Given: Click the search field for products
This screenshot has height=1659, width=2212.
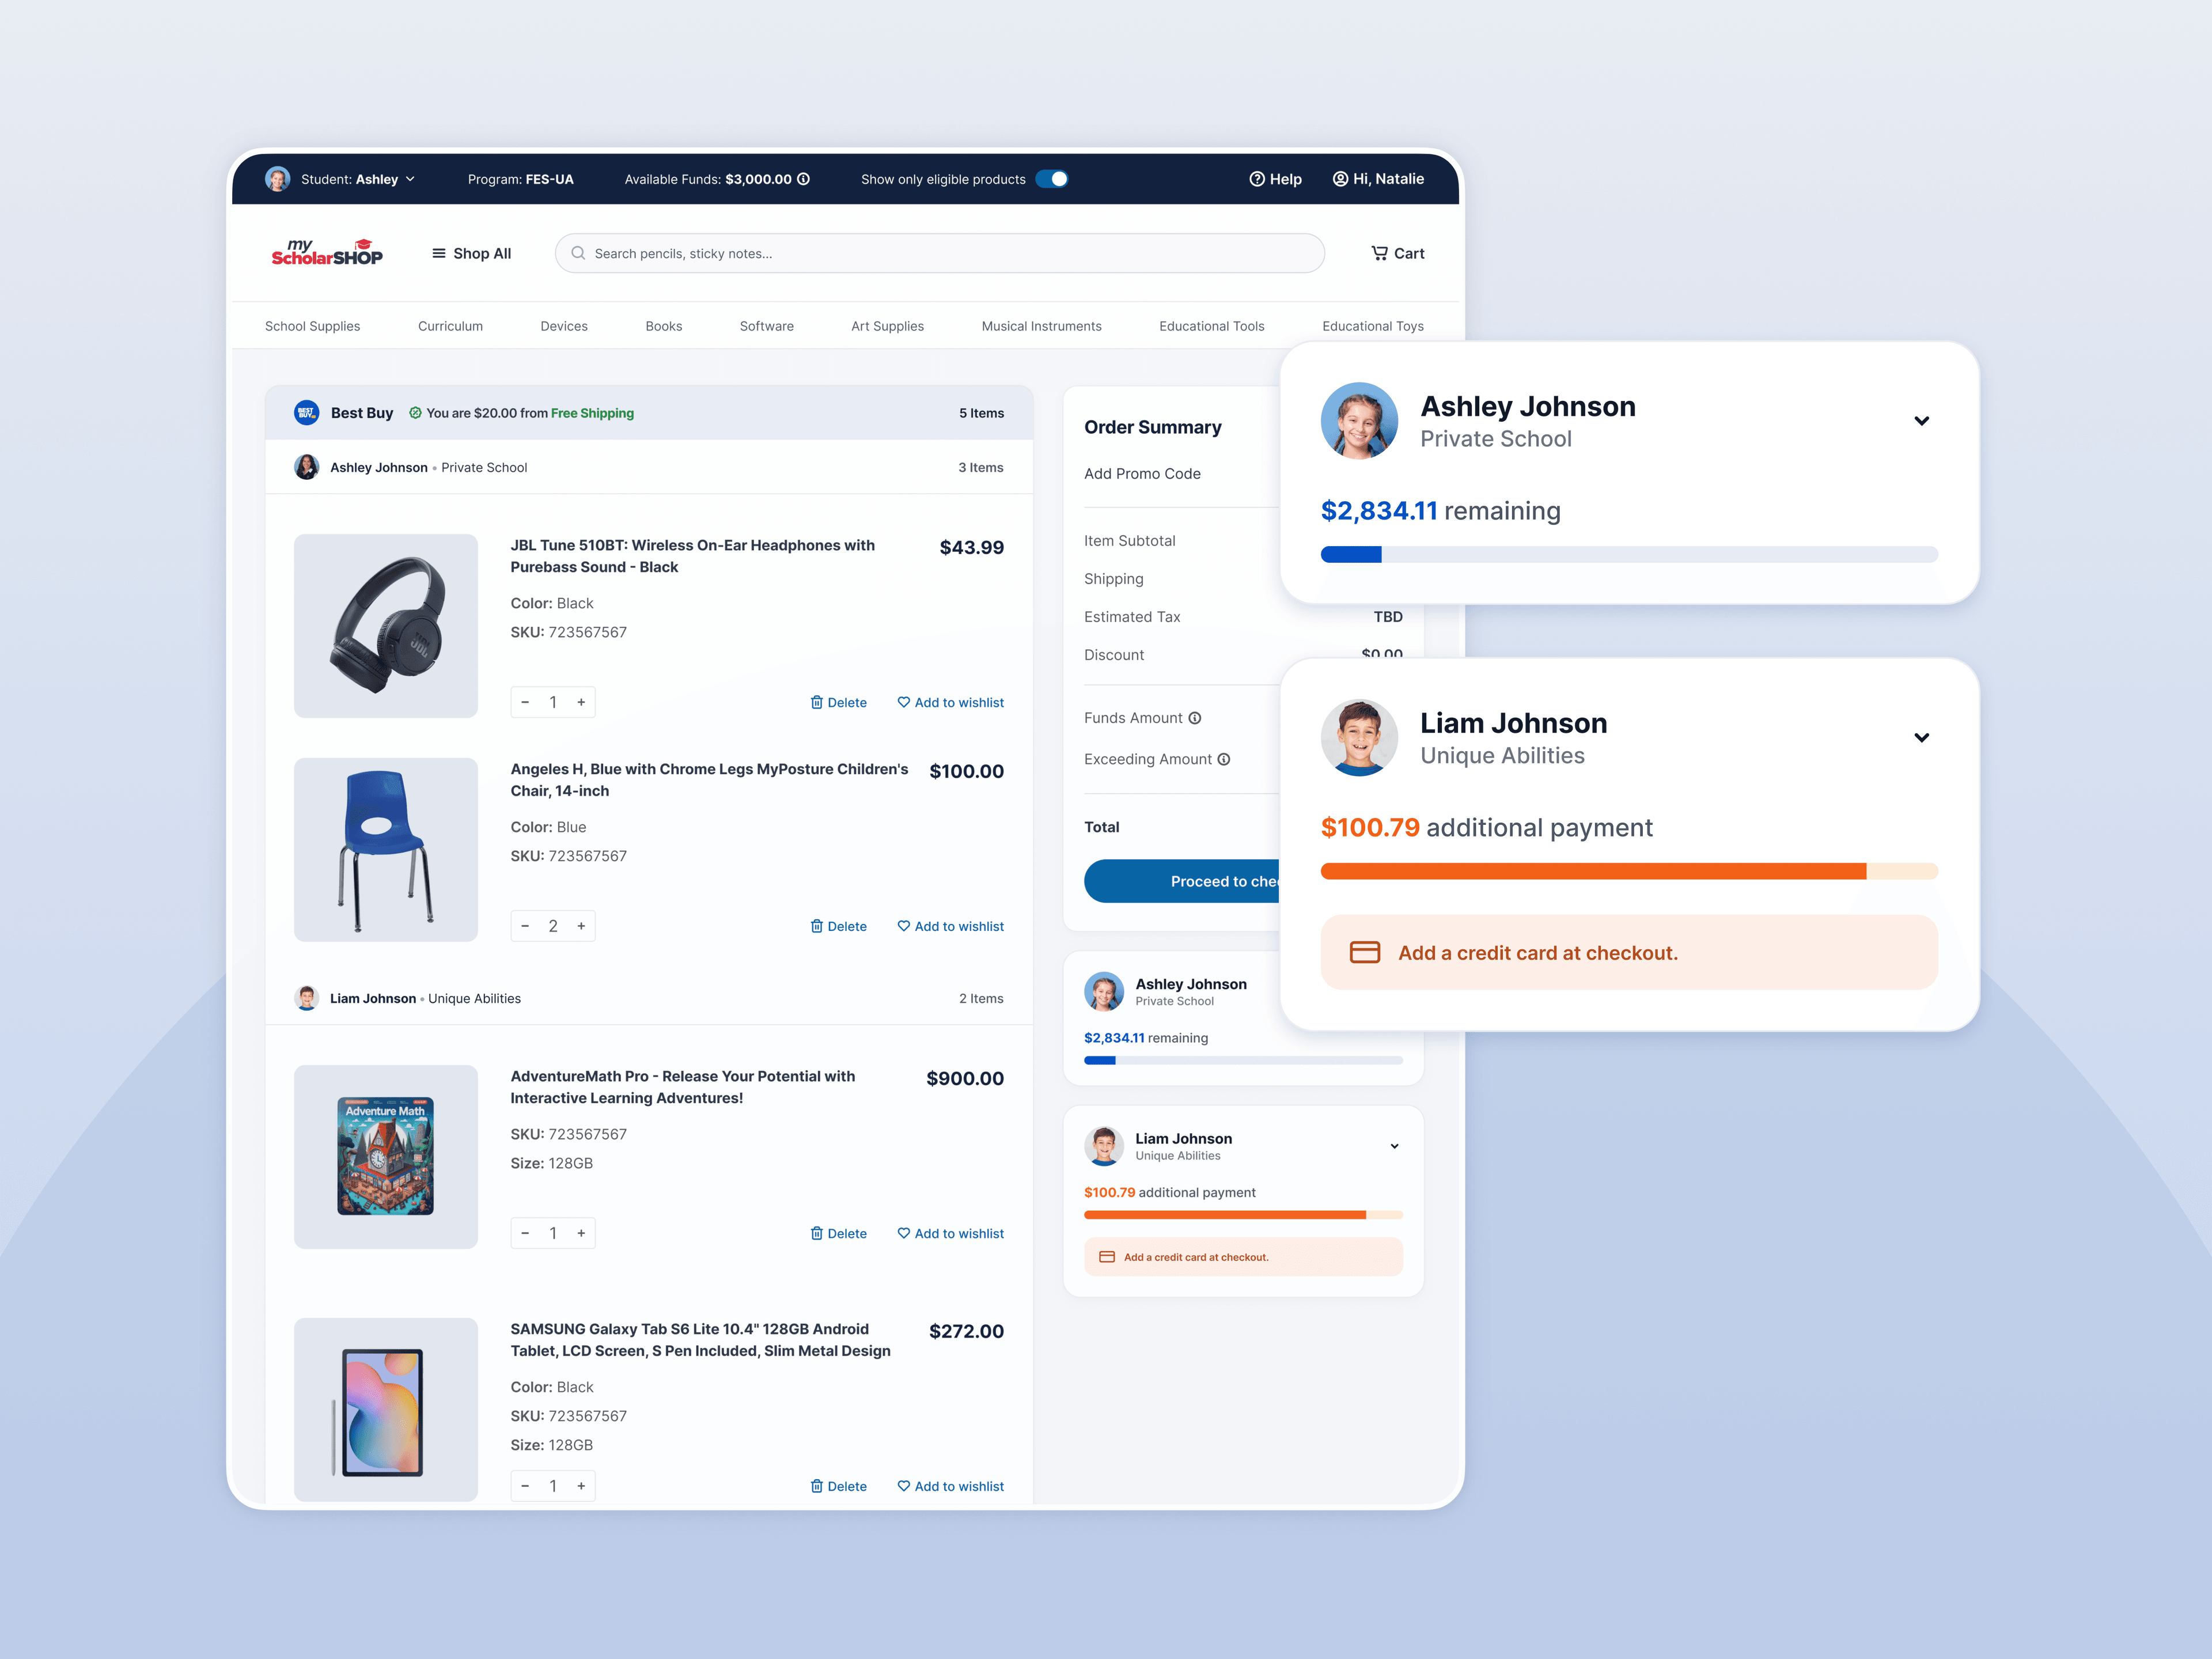Looking at the screenshot, I should (x=939, y=253).
